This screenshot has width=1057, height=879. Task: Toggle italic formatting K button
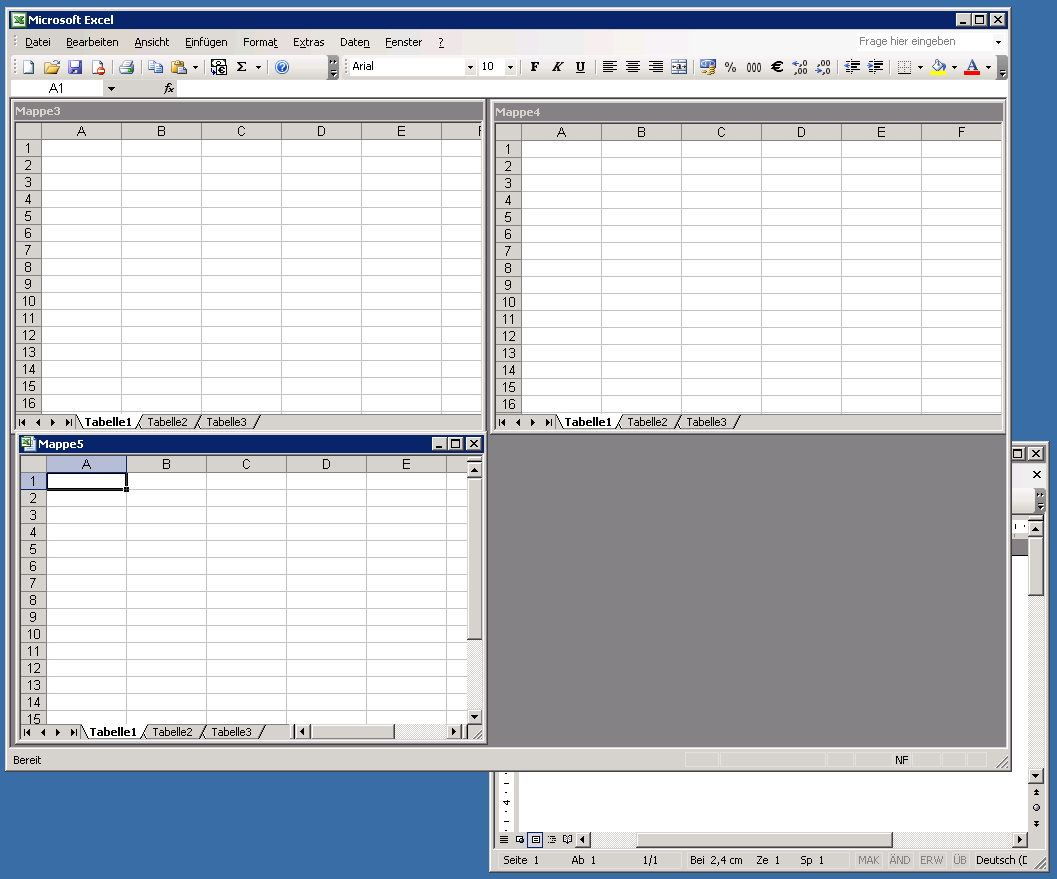tap(557, 67)
